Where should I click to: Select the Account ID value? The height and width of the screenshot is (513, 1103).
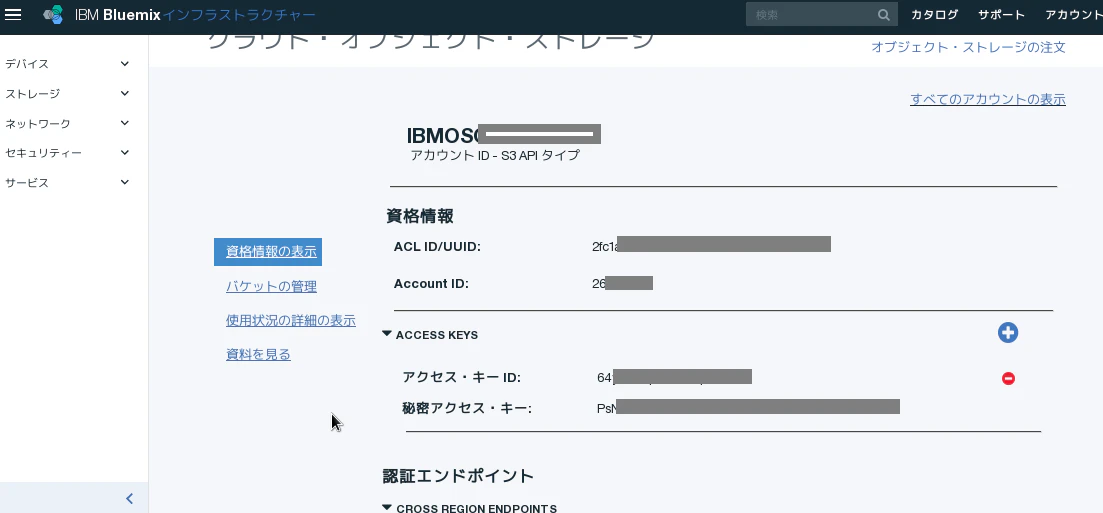click(x=623, y=284)
